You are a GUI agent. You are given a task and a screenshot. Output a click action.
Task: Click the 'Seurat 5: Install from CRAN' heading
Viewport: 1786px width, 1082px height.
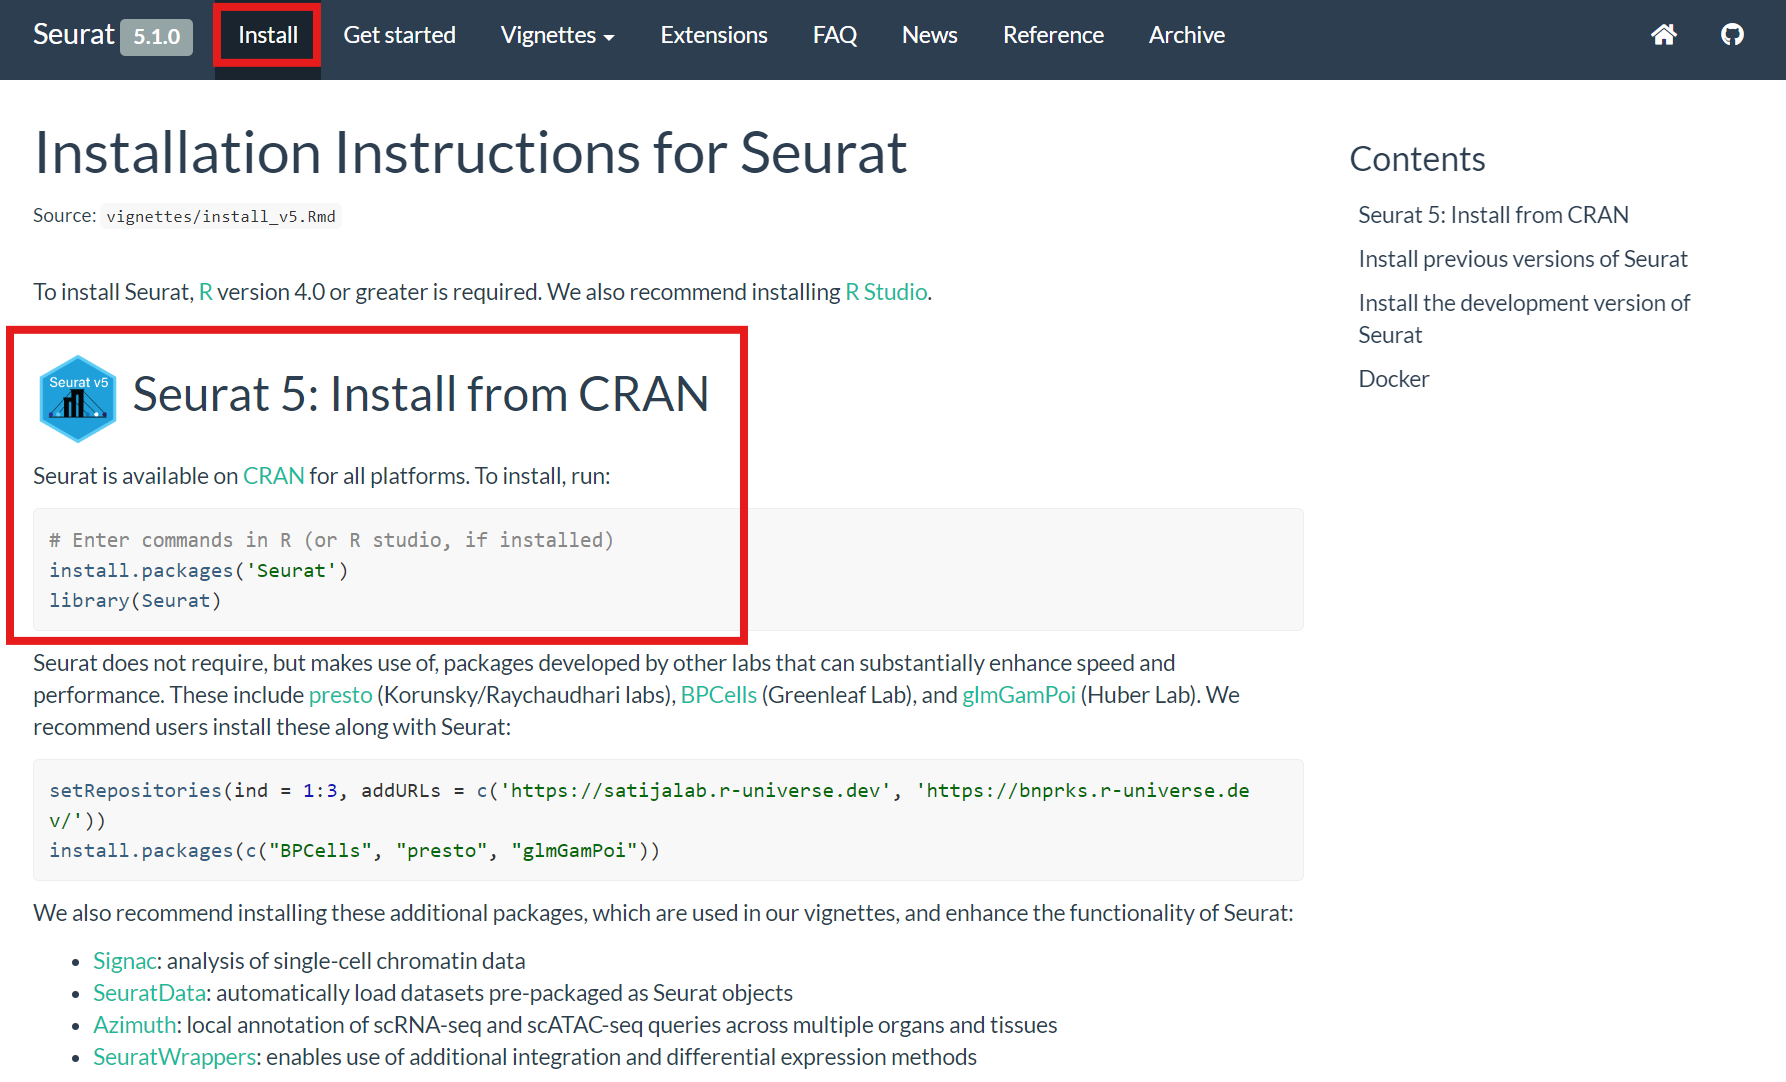(x=420, y=394)
